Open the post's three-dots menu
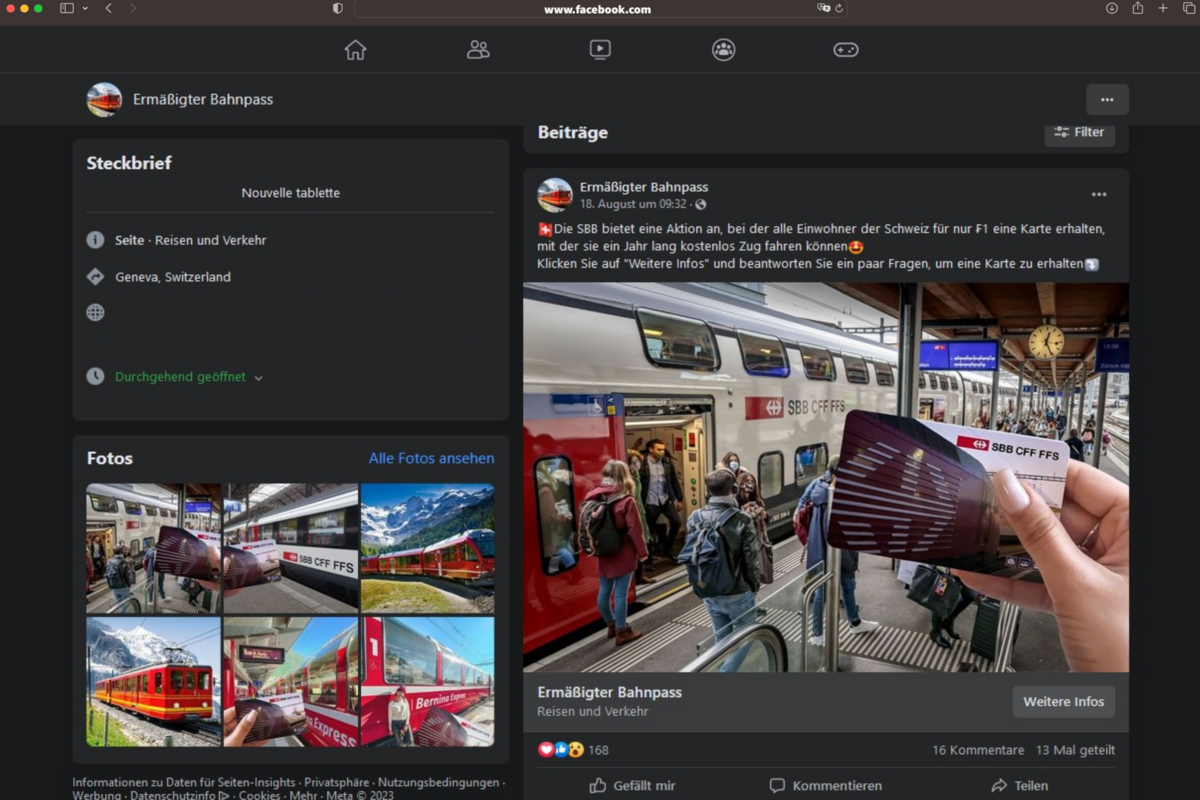Image resolution: width=1200 pixels, height=800 pixels. (x=1099, y=195)
